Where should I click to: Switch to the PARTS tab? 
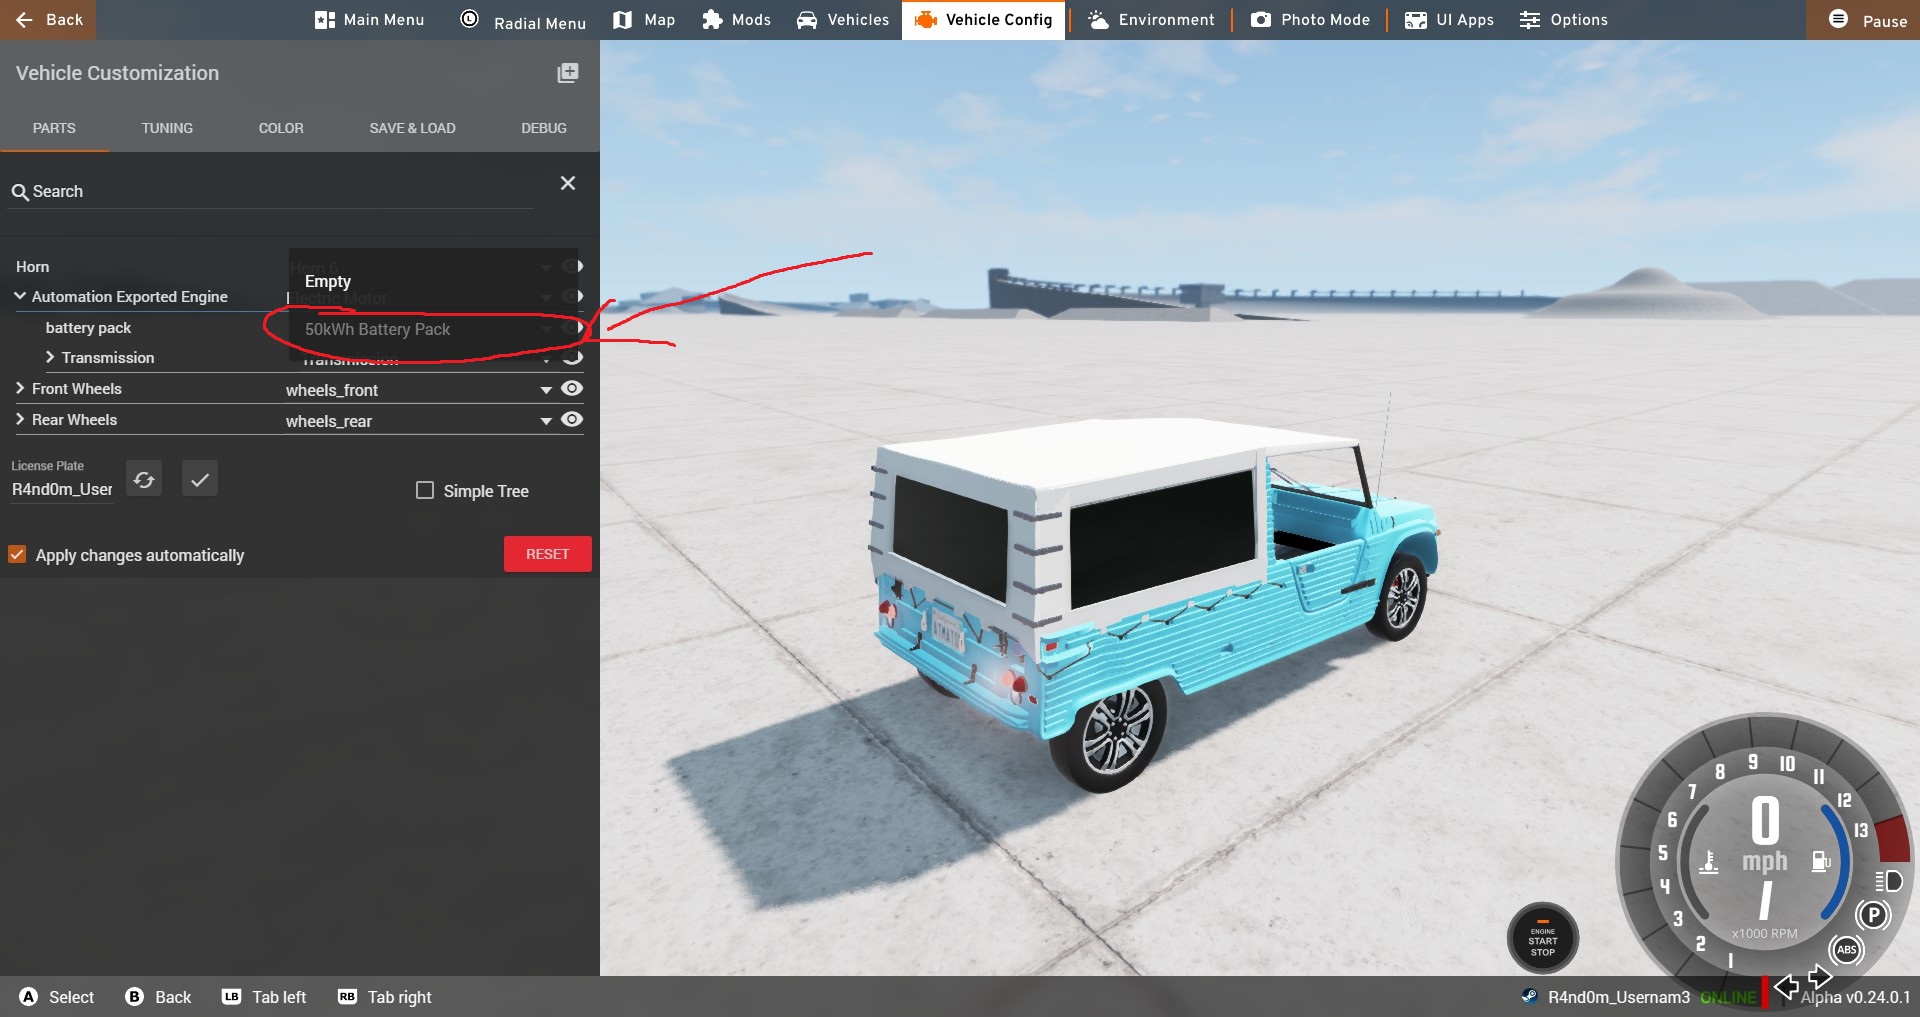point(54,128)
